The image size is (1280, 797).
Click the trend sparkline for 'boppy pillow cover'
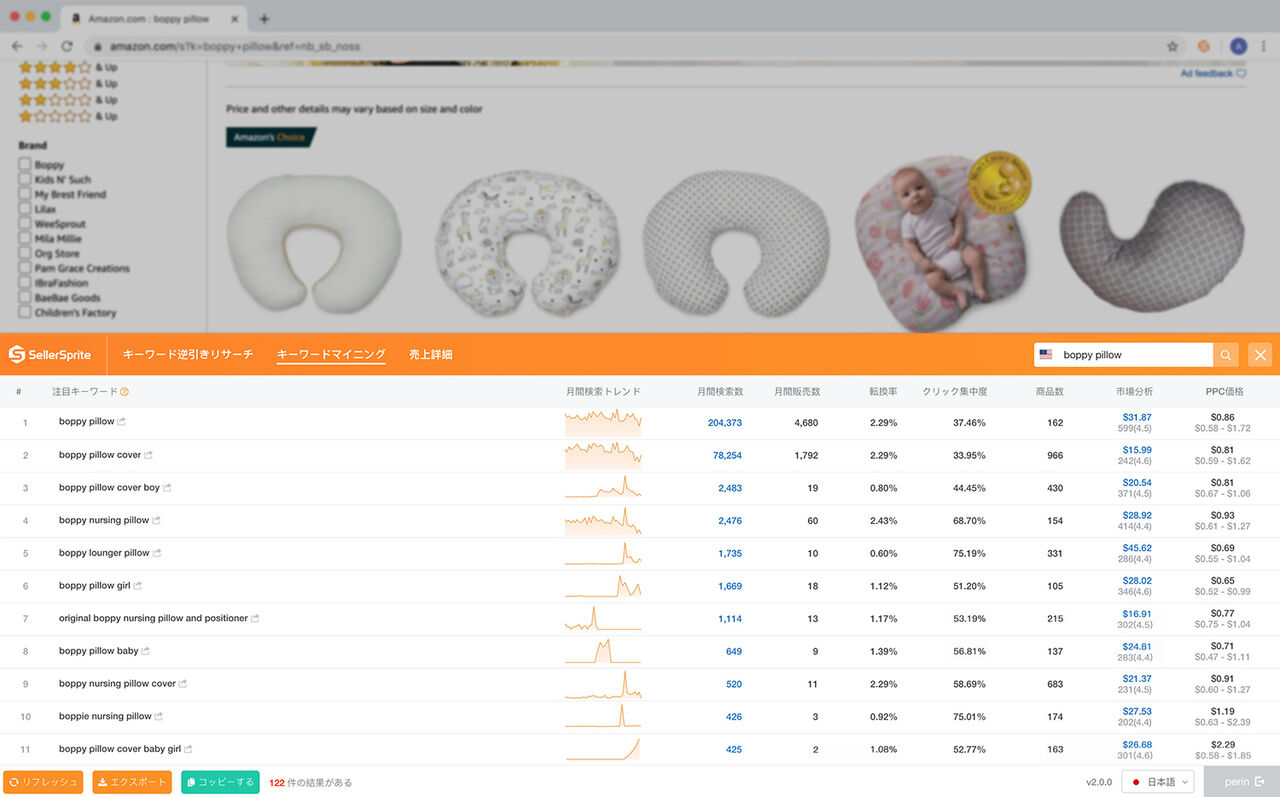tap(603, 455)
